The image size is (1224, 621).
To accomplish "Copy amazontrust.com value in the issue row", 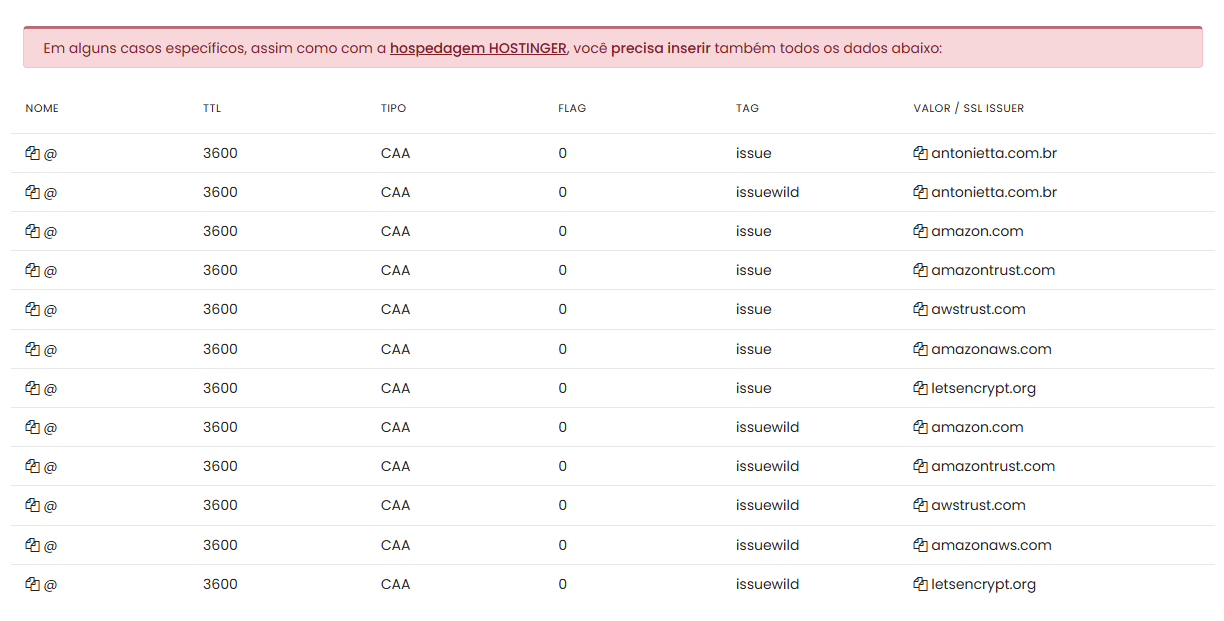I will [x=920, y=270].
